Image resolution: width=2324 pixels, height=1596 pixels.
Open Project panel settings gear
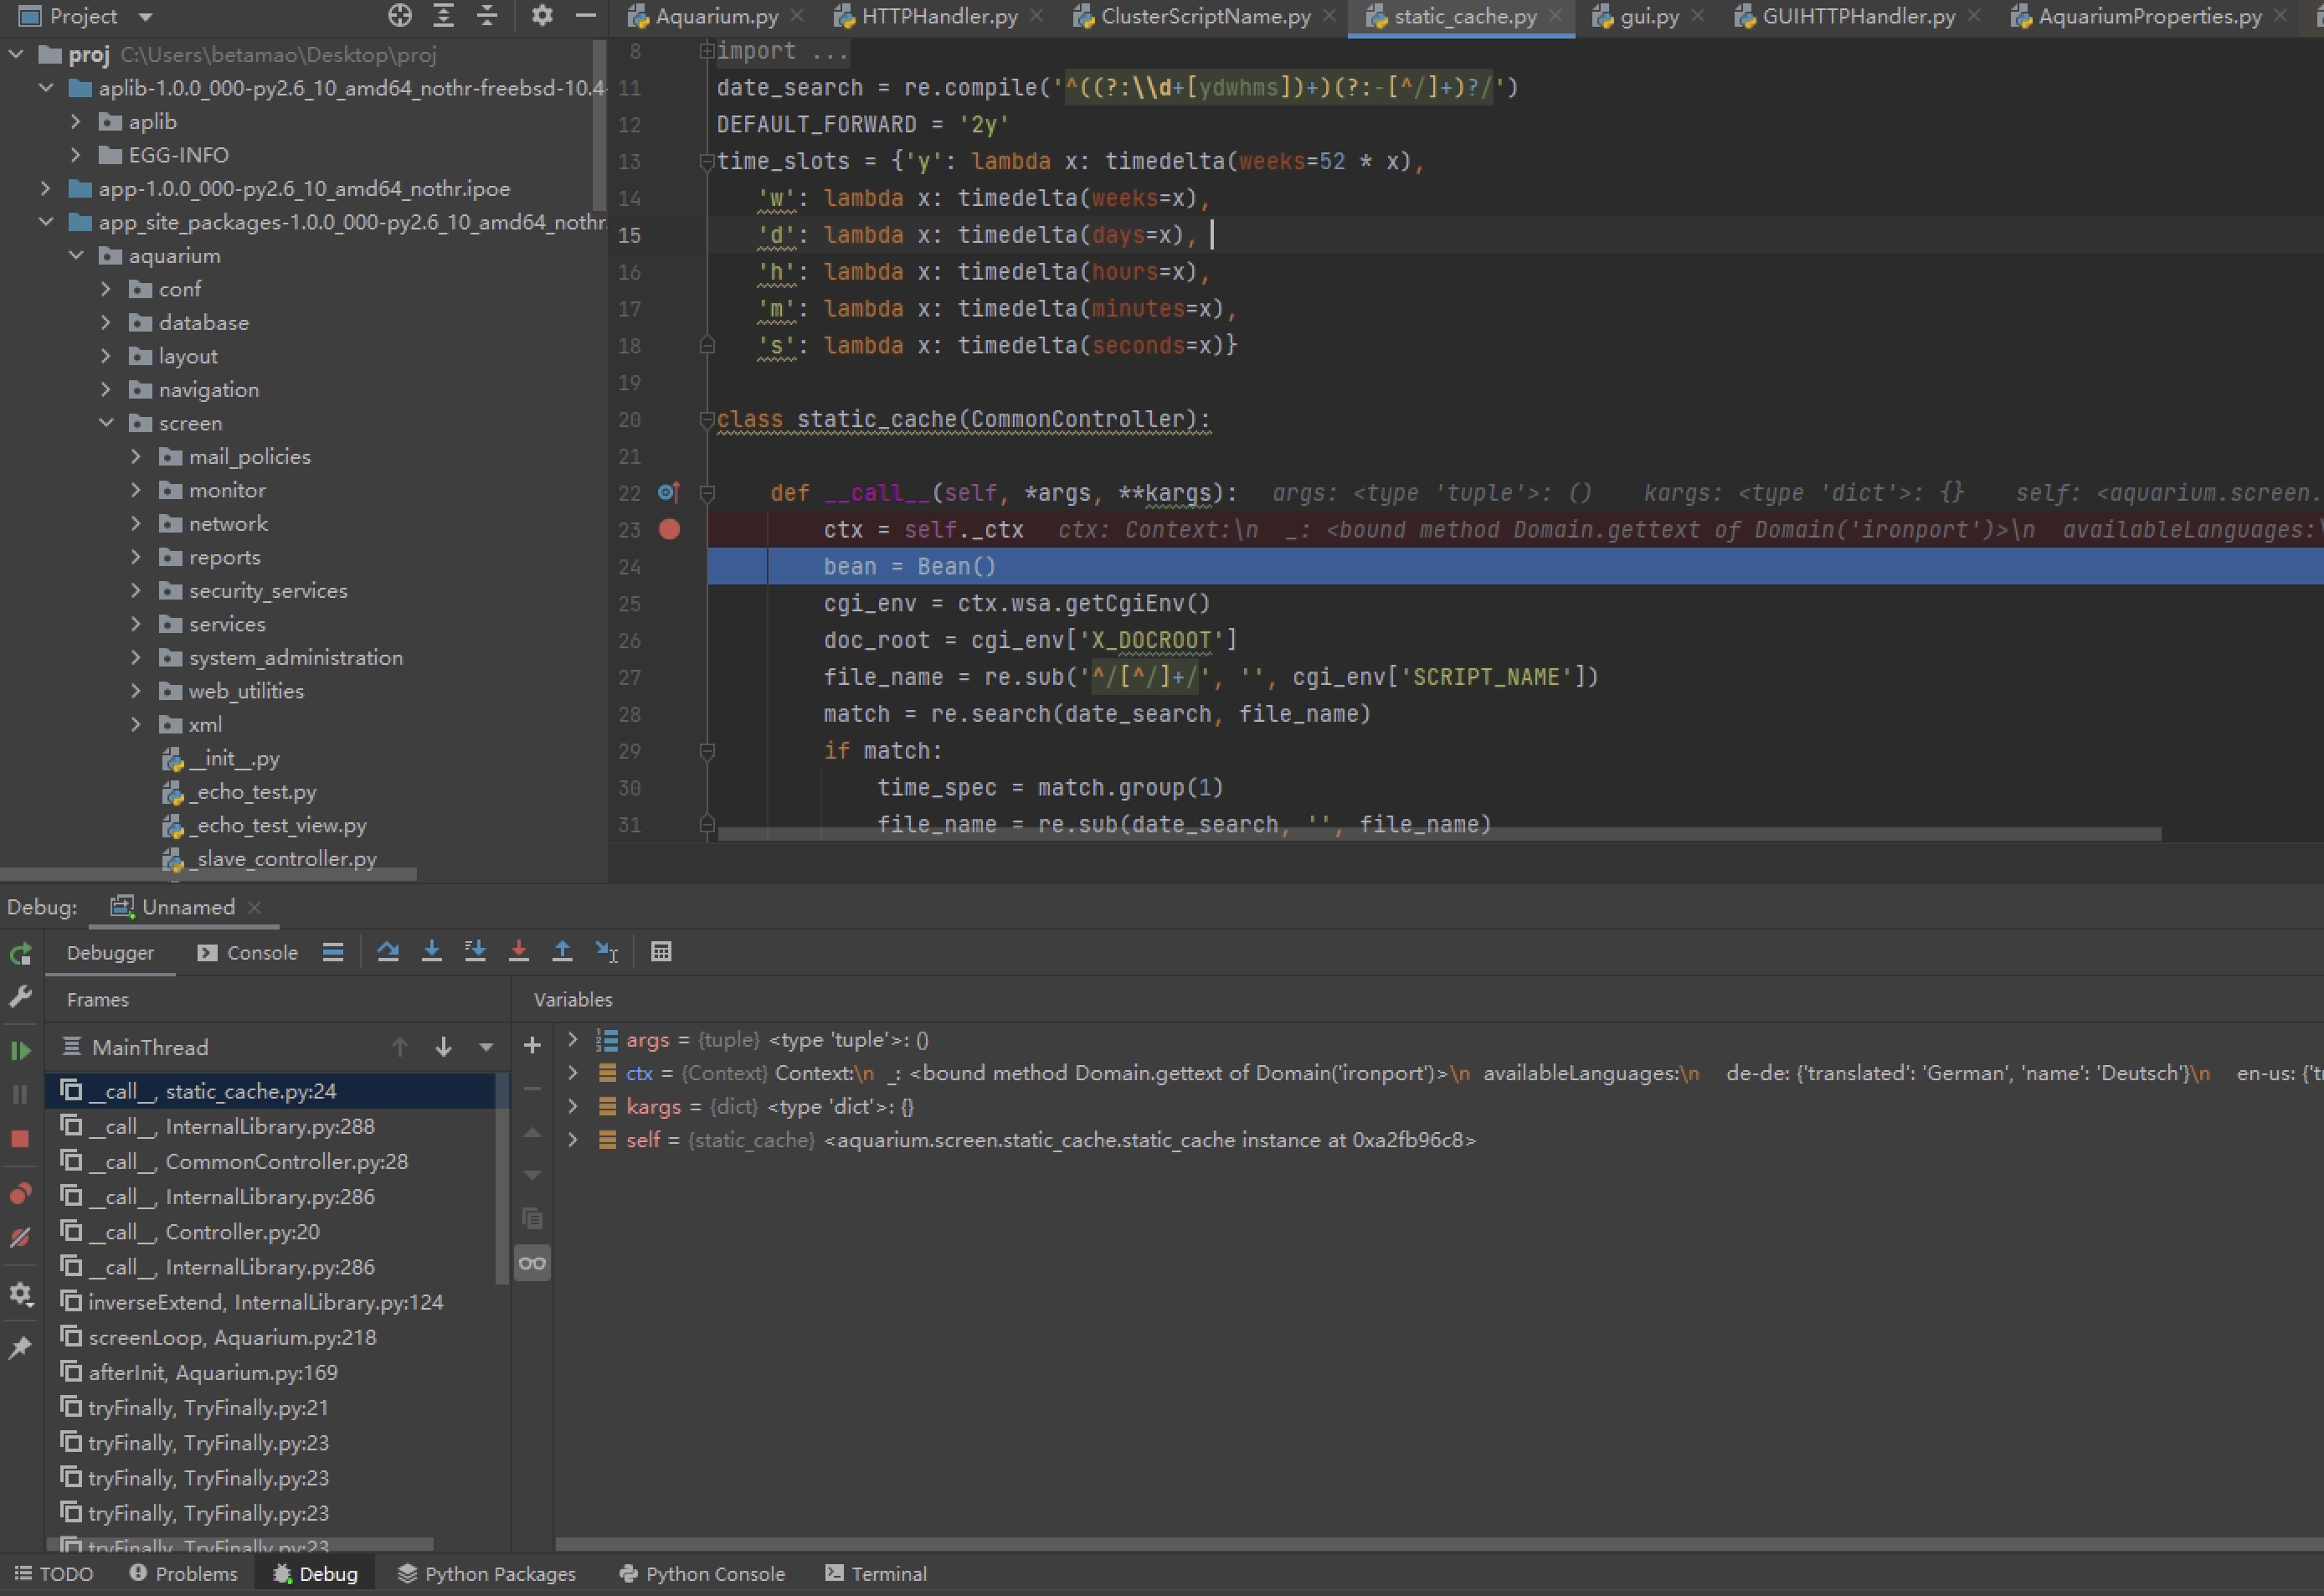pos(541,15)
